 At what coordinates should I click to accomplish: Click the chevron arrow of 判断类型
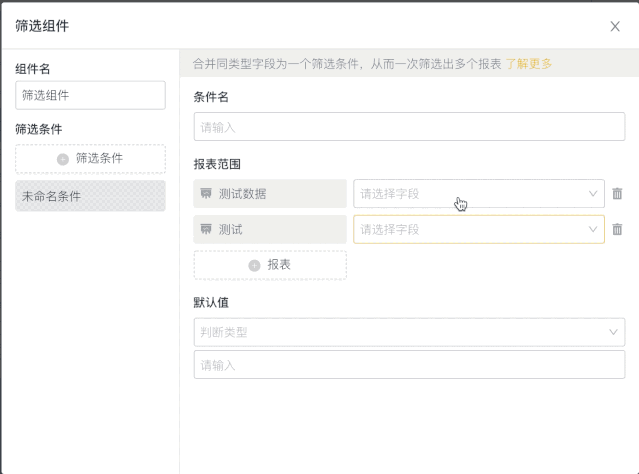click(613, 332)
